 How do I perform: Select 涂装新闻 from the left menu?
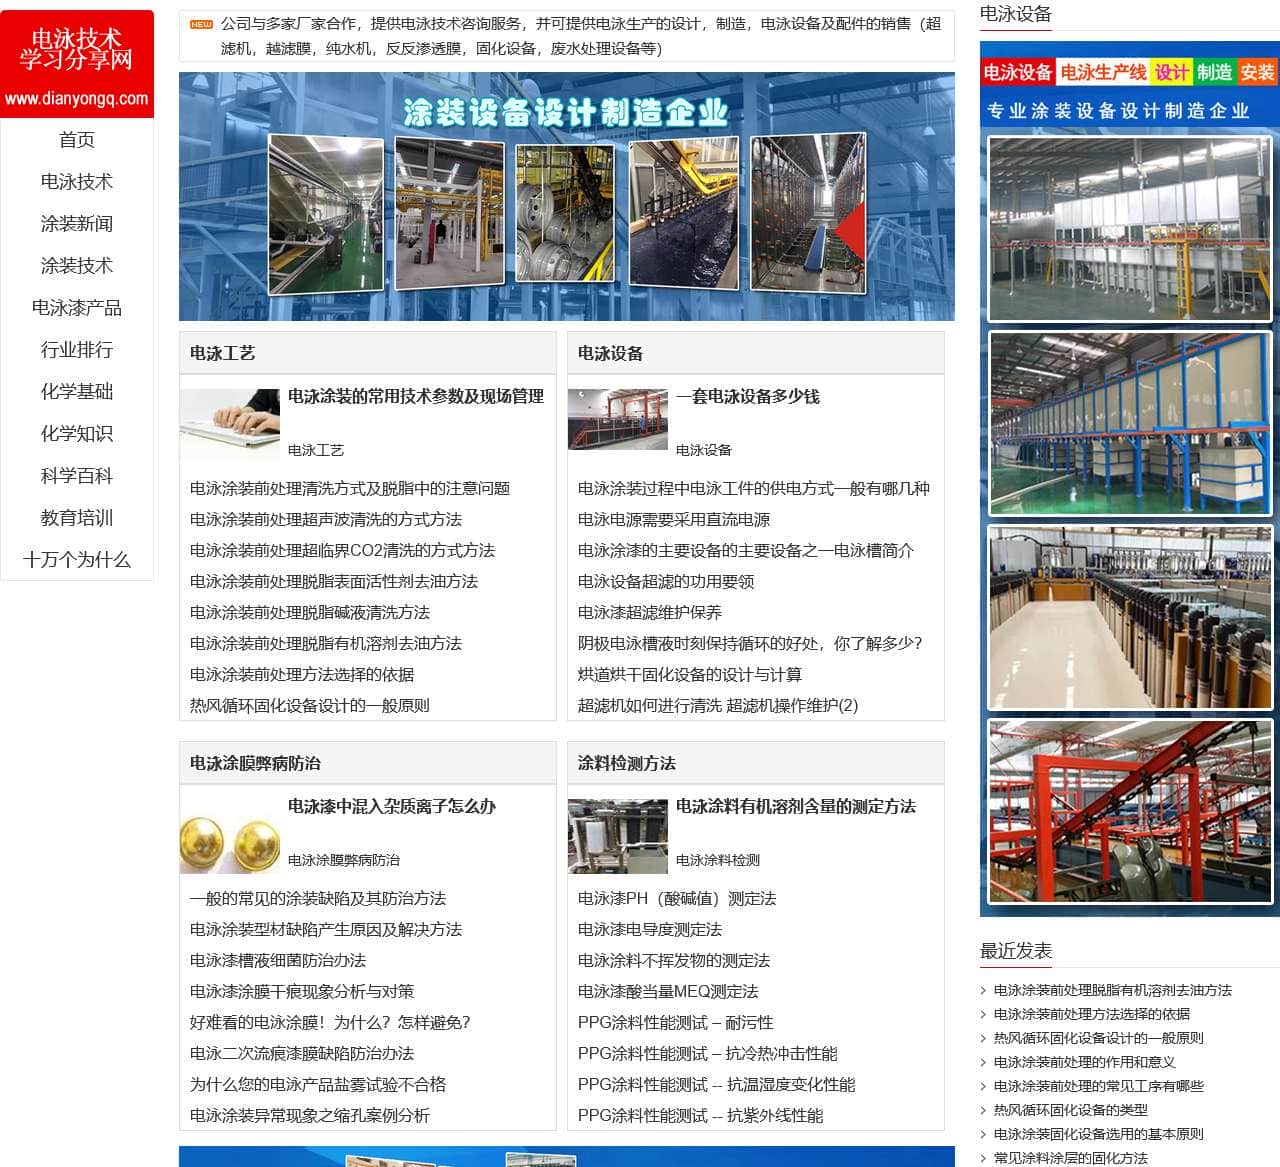[77, 224]
